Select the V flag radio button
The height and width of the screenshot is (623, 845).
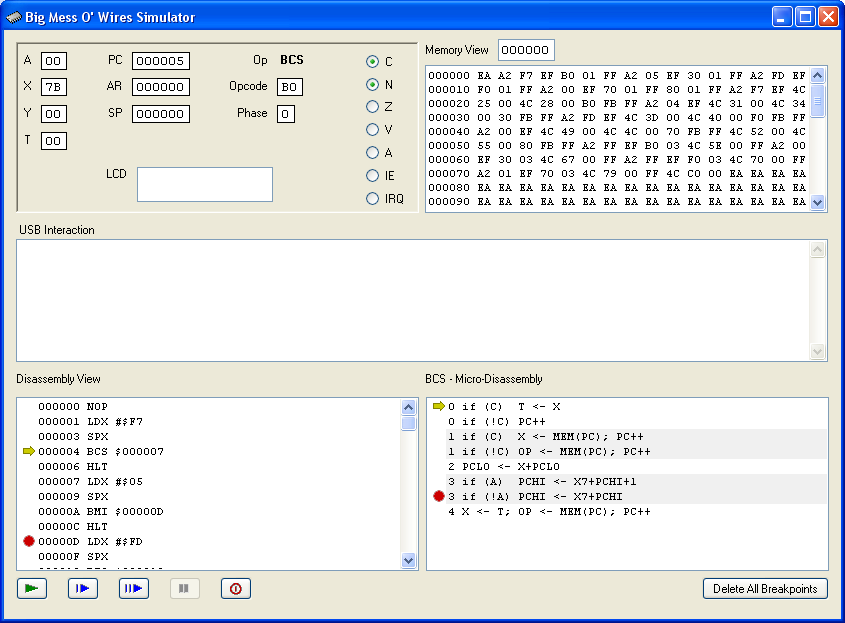(x=372, y=130)
